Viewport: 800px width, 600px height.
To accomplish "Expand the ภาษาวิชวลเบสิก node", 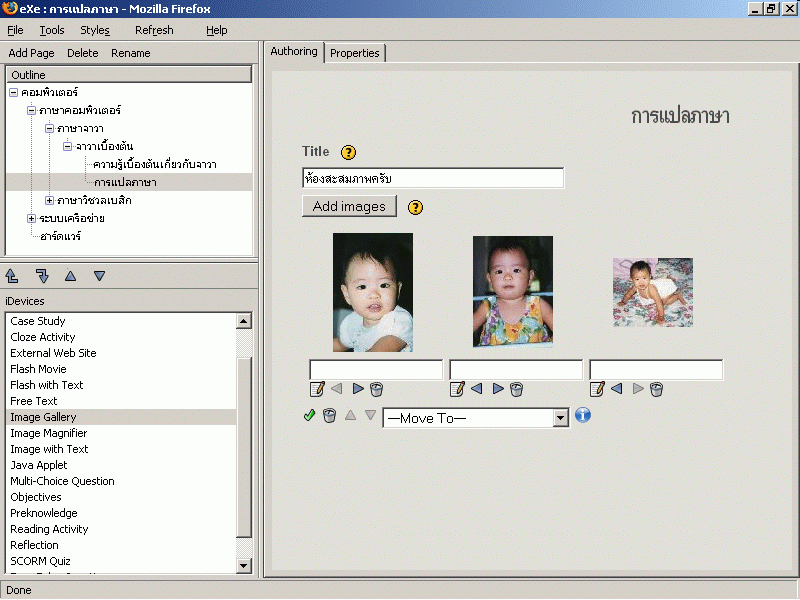I will [49, 201].
